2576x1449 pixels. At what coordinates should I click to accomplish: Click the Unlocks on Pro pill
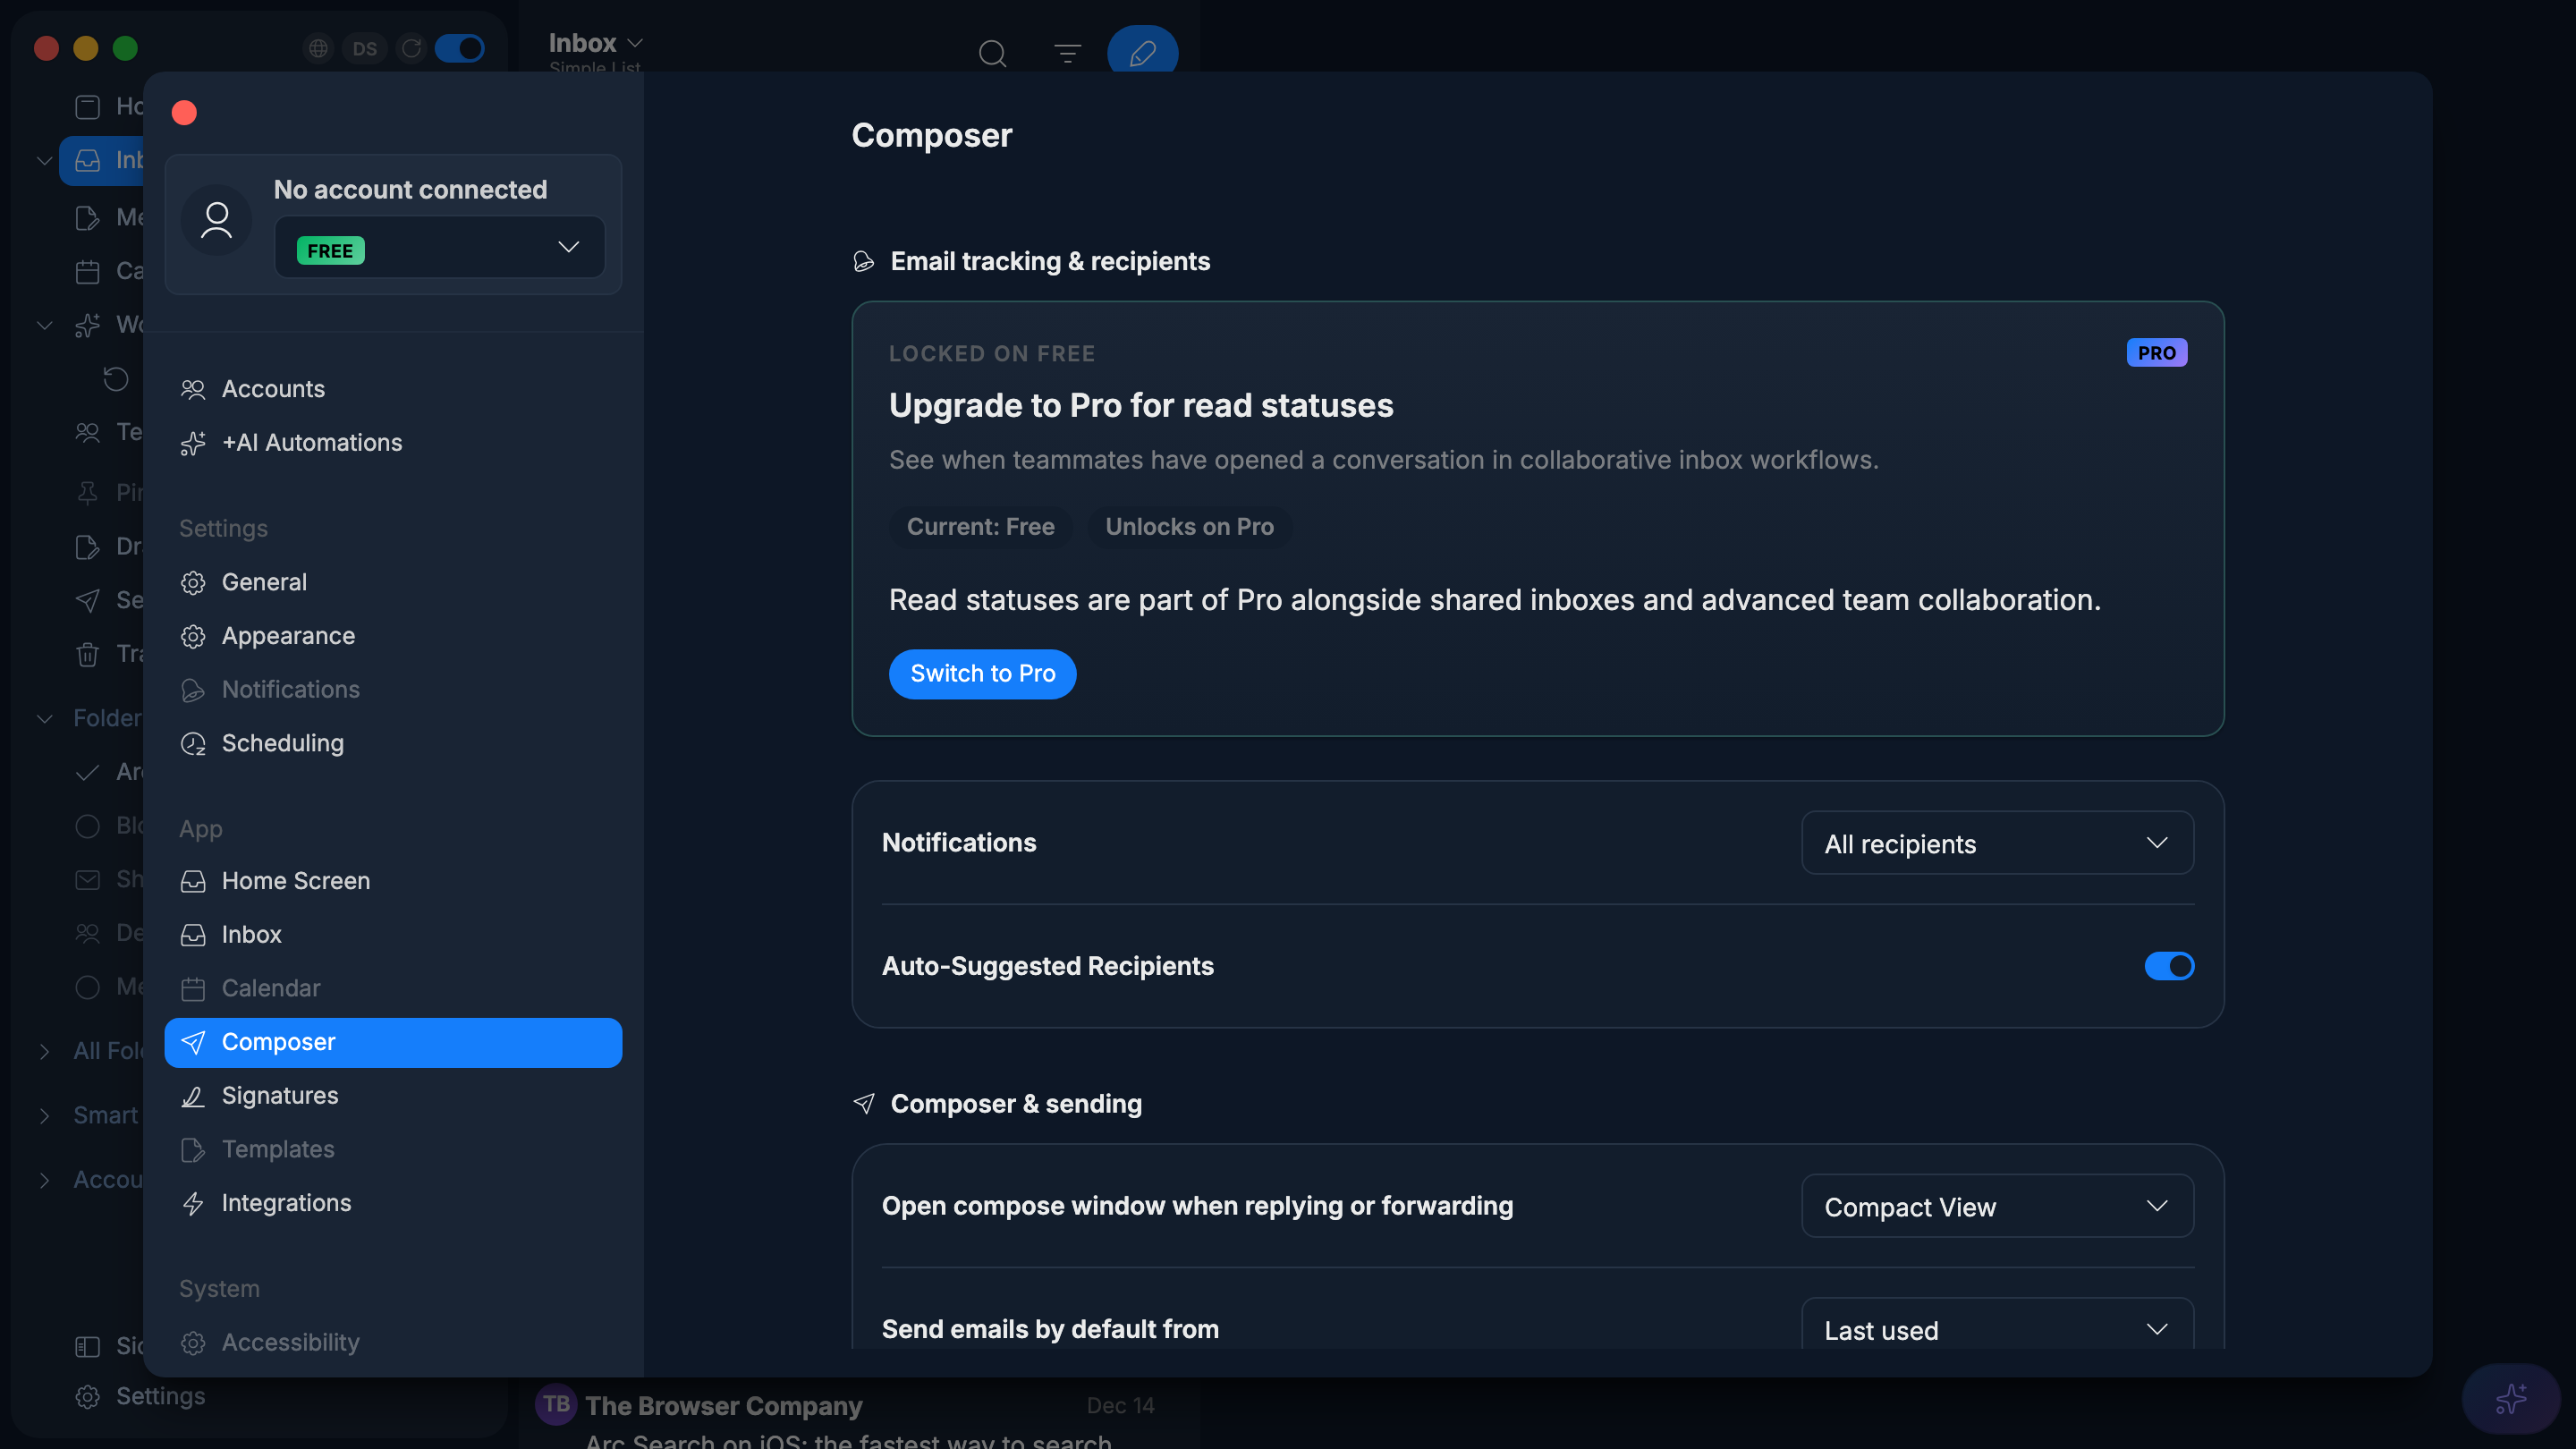point(1189,527)
